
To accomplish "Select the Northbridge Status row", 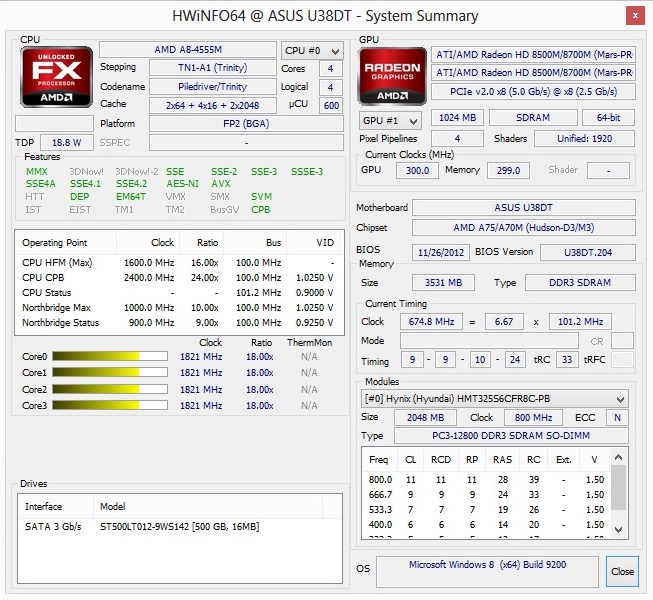I will 179,323.
